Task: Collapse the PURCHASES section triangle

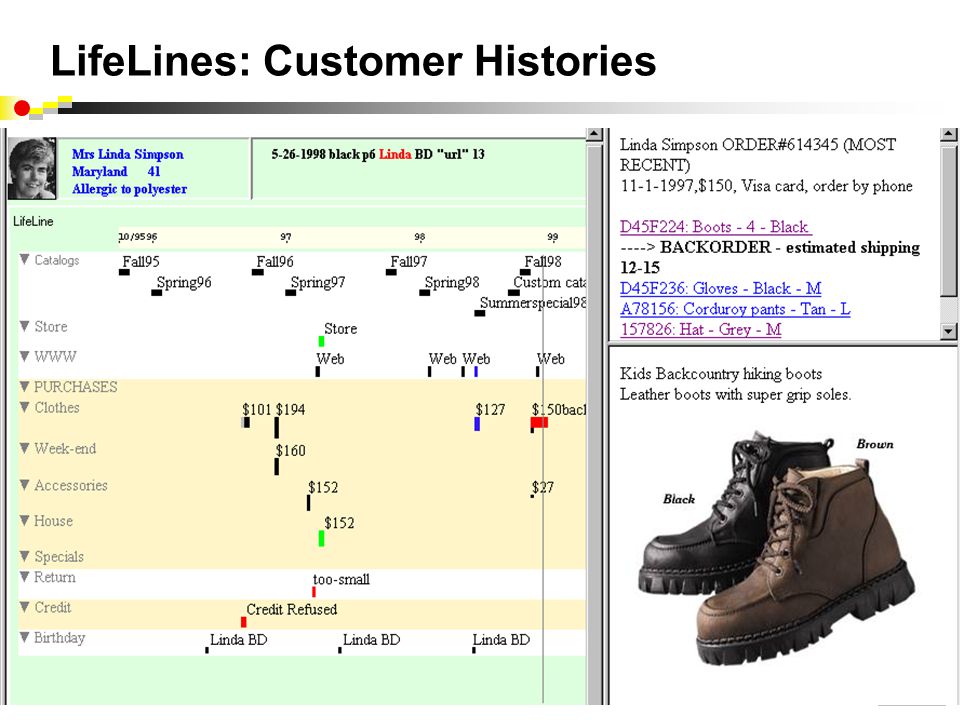Action: click(x=24, y=386)
